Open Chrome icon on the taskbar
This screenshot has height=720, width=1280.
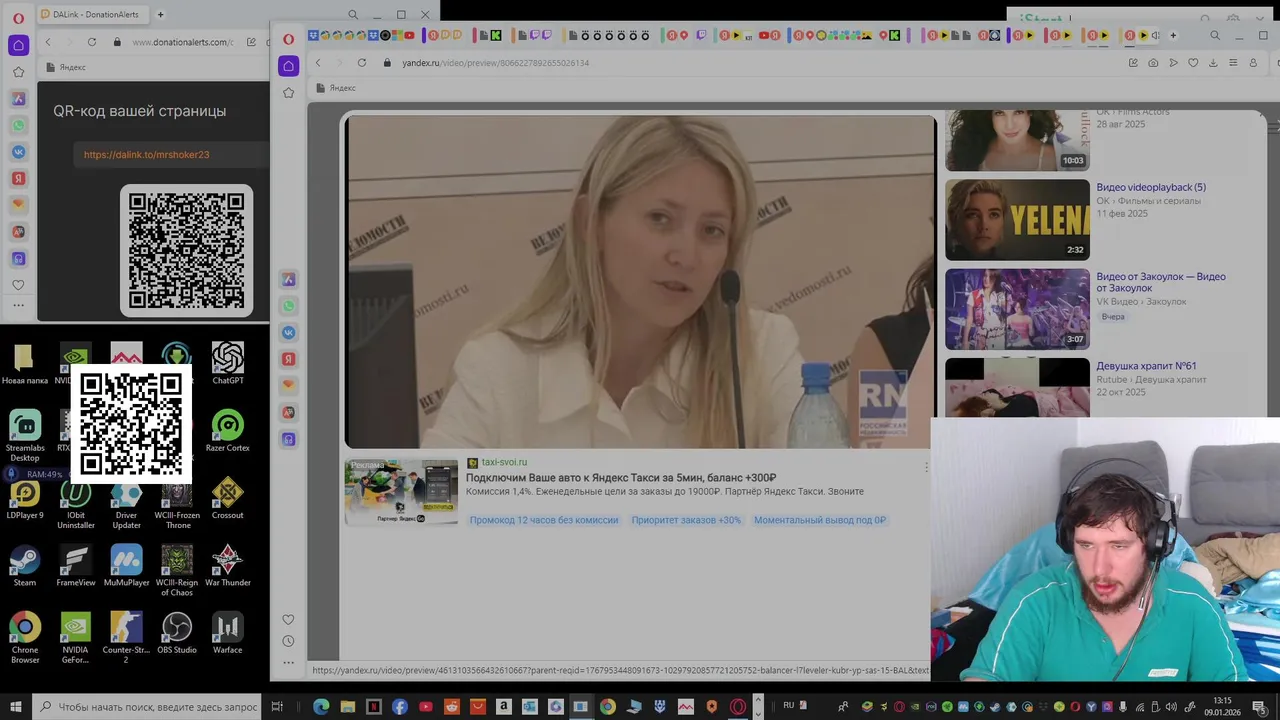click(607, 706)
